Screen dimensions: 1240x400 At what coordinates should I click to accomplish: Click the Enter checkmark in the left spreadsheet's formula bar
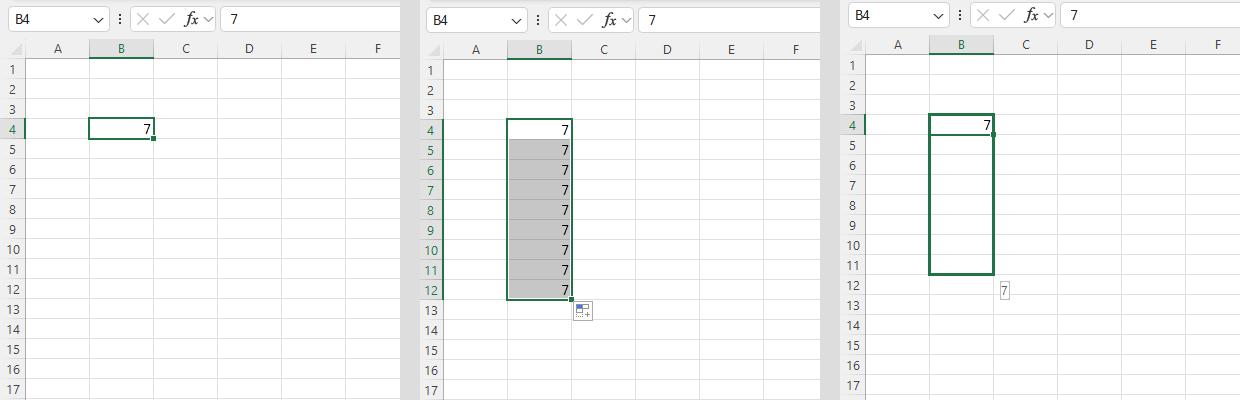(x=167, y=20)
